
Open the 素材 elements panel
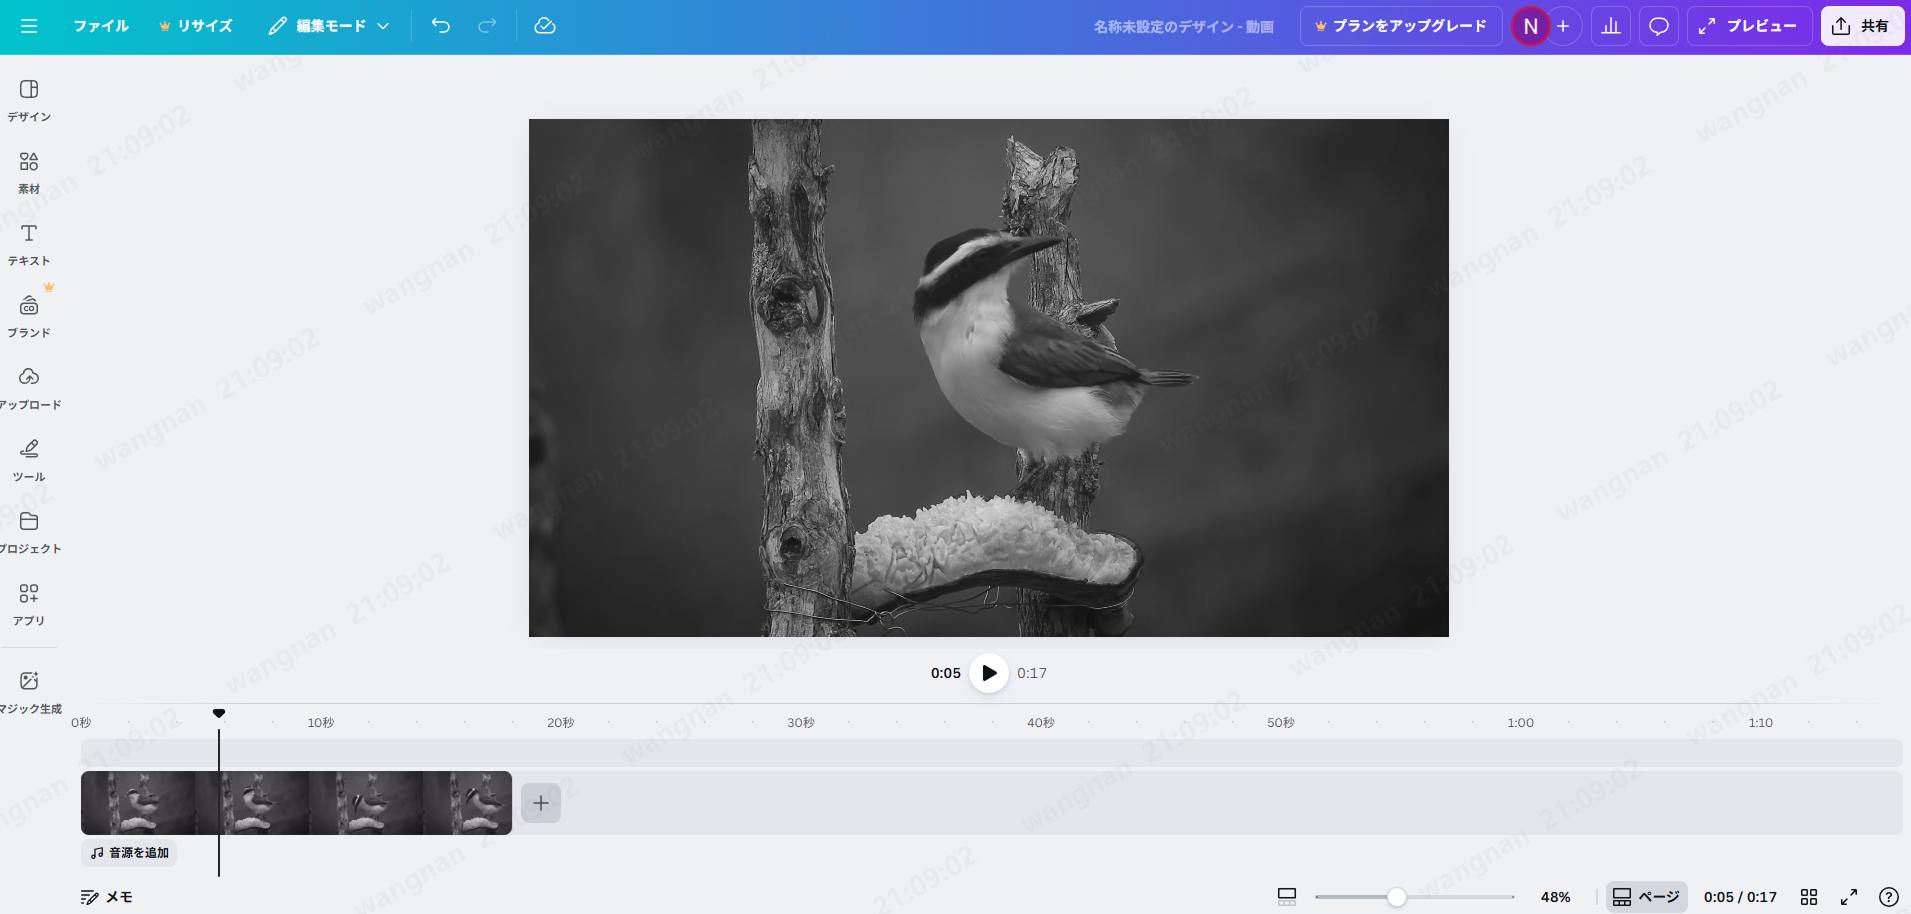coord(29,172)
